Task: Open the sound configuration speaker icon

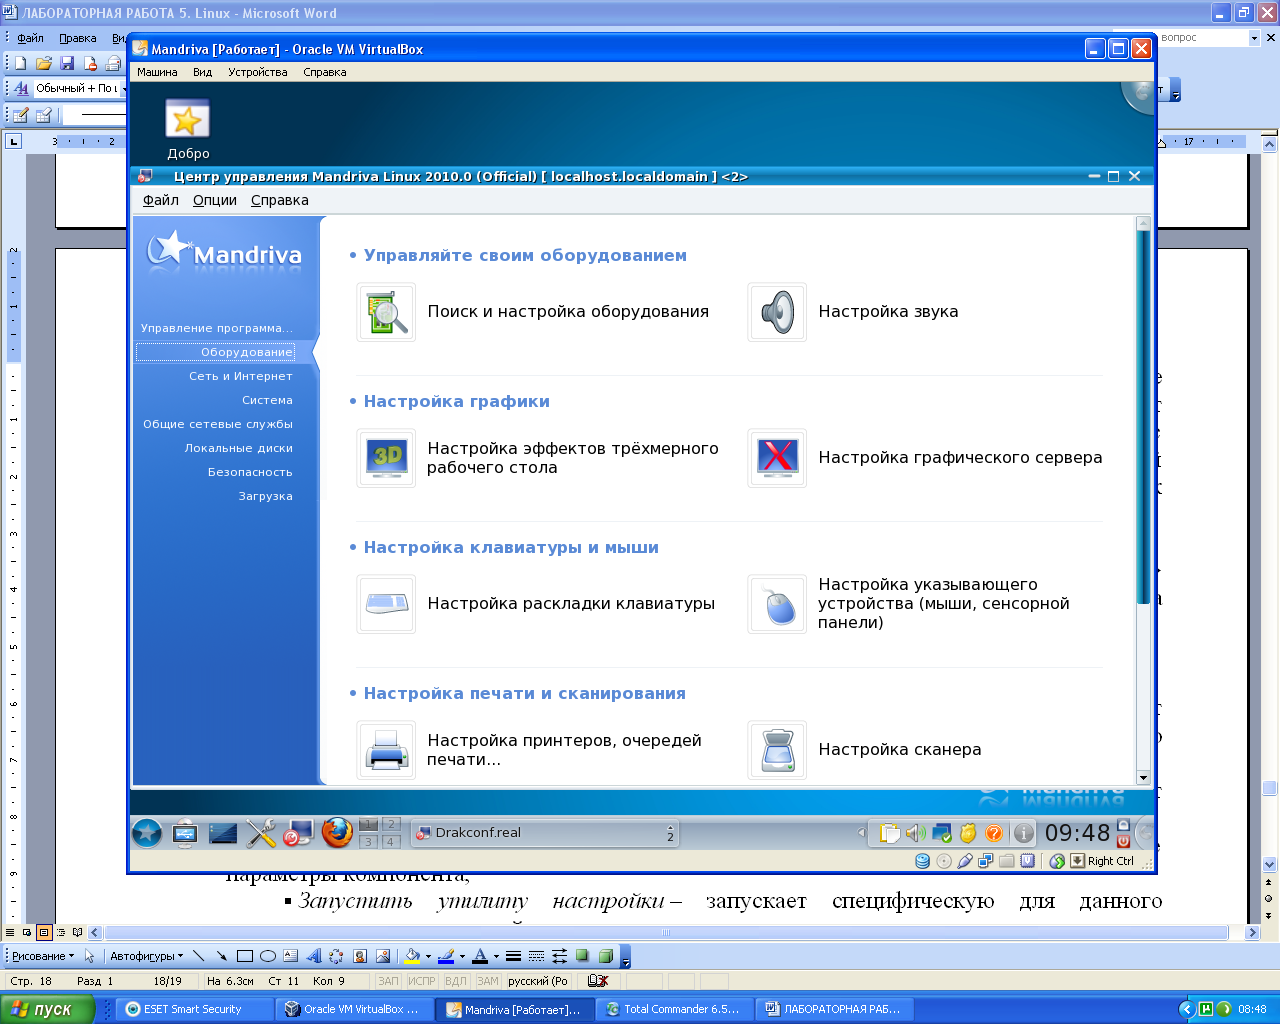Action: (x=777, y=312)
